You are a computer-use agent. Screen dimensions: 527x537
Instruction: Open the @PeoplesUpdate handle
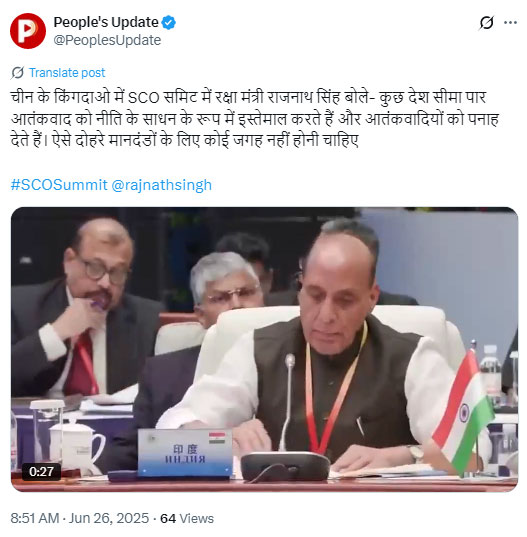pyautogui.click(x=107, y=40)
